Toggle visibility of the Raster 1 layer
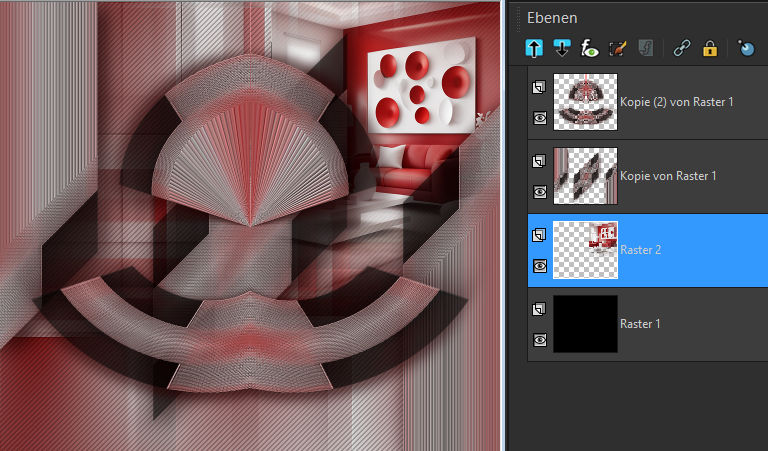 point(540,340)
